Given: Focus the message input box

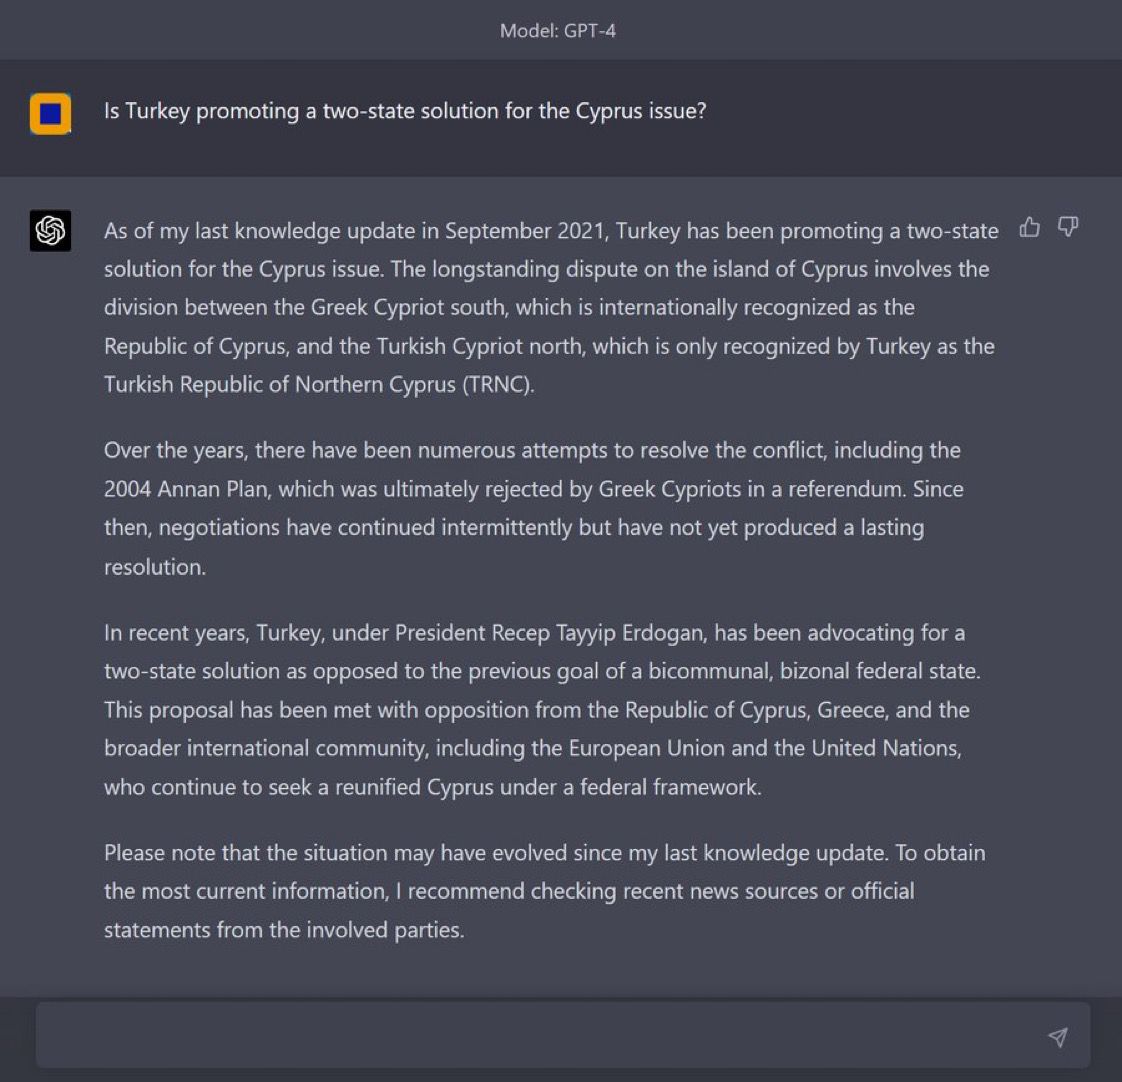Looking at the screenshot, I should pos(562,1035).
